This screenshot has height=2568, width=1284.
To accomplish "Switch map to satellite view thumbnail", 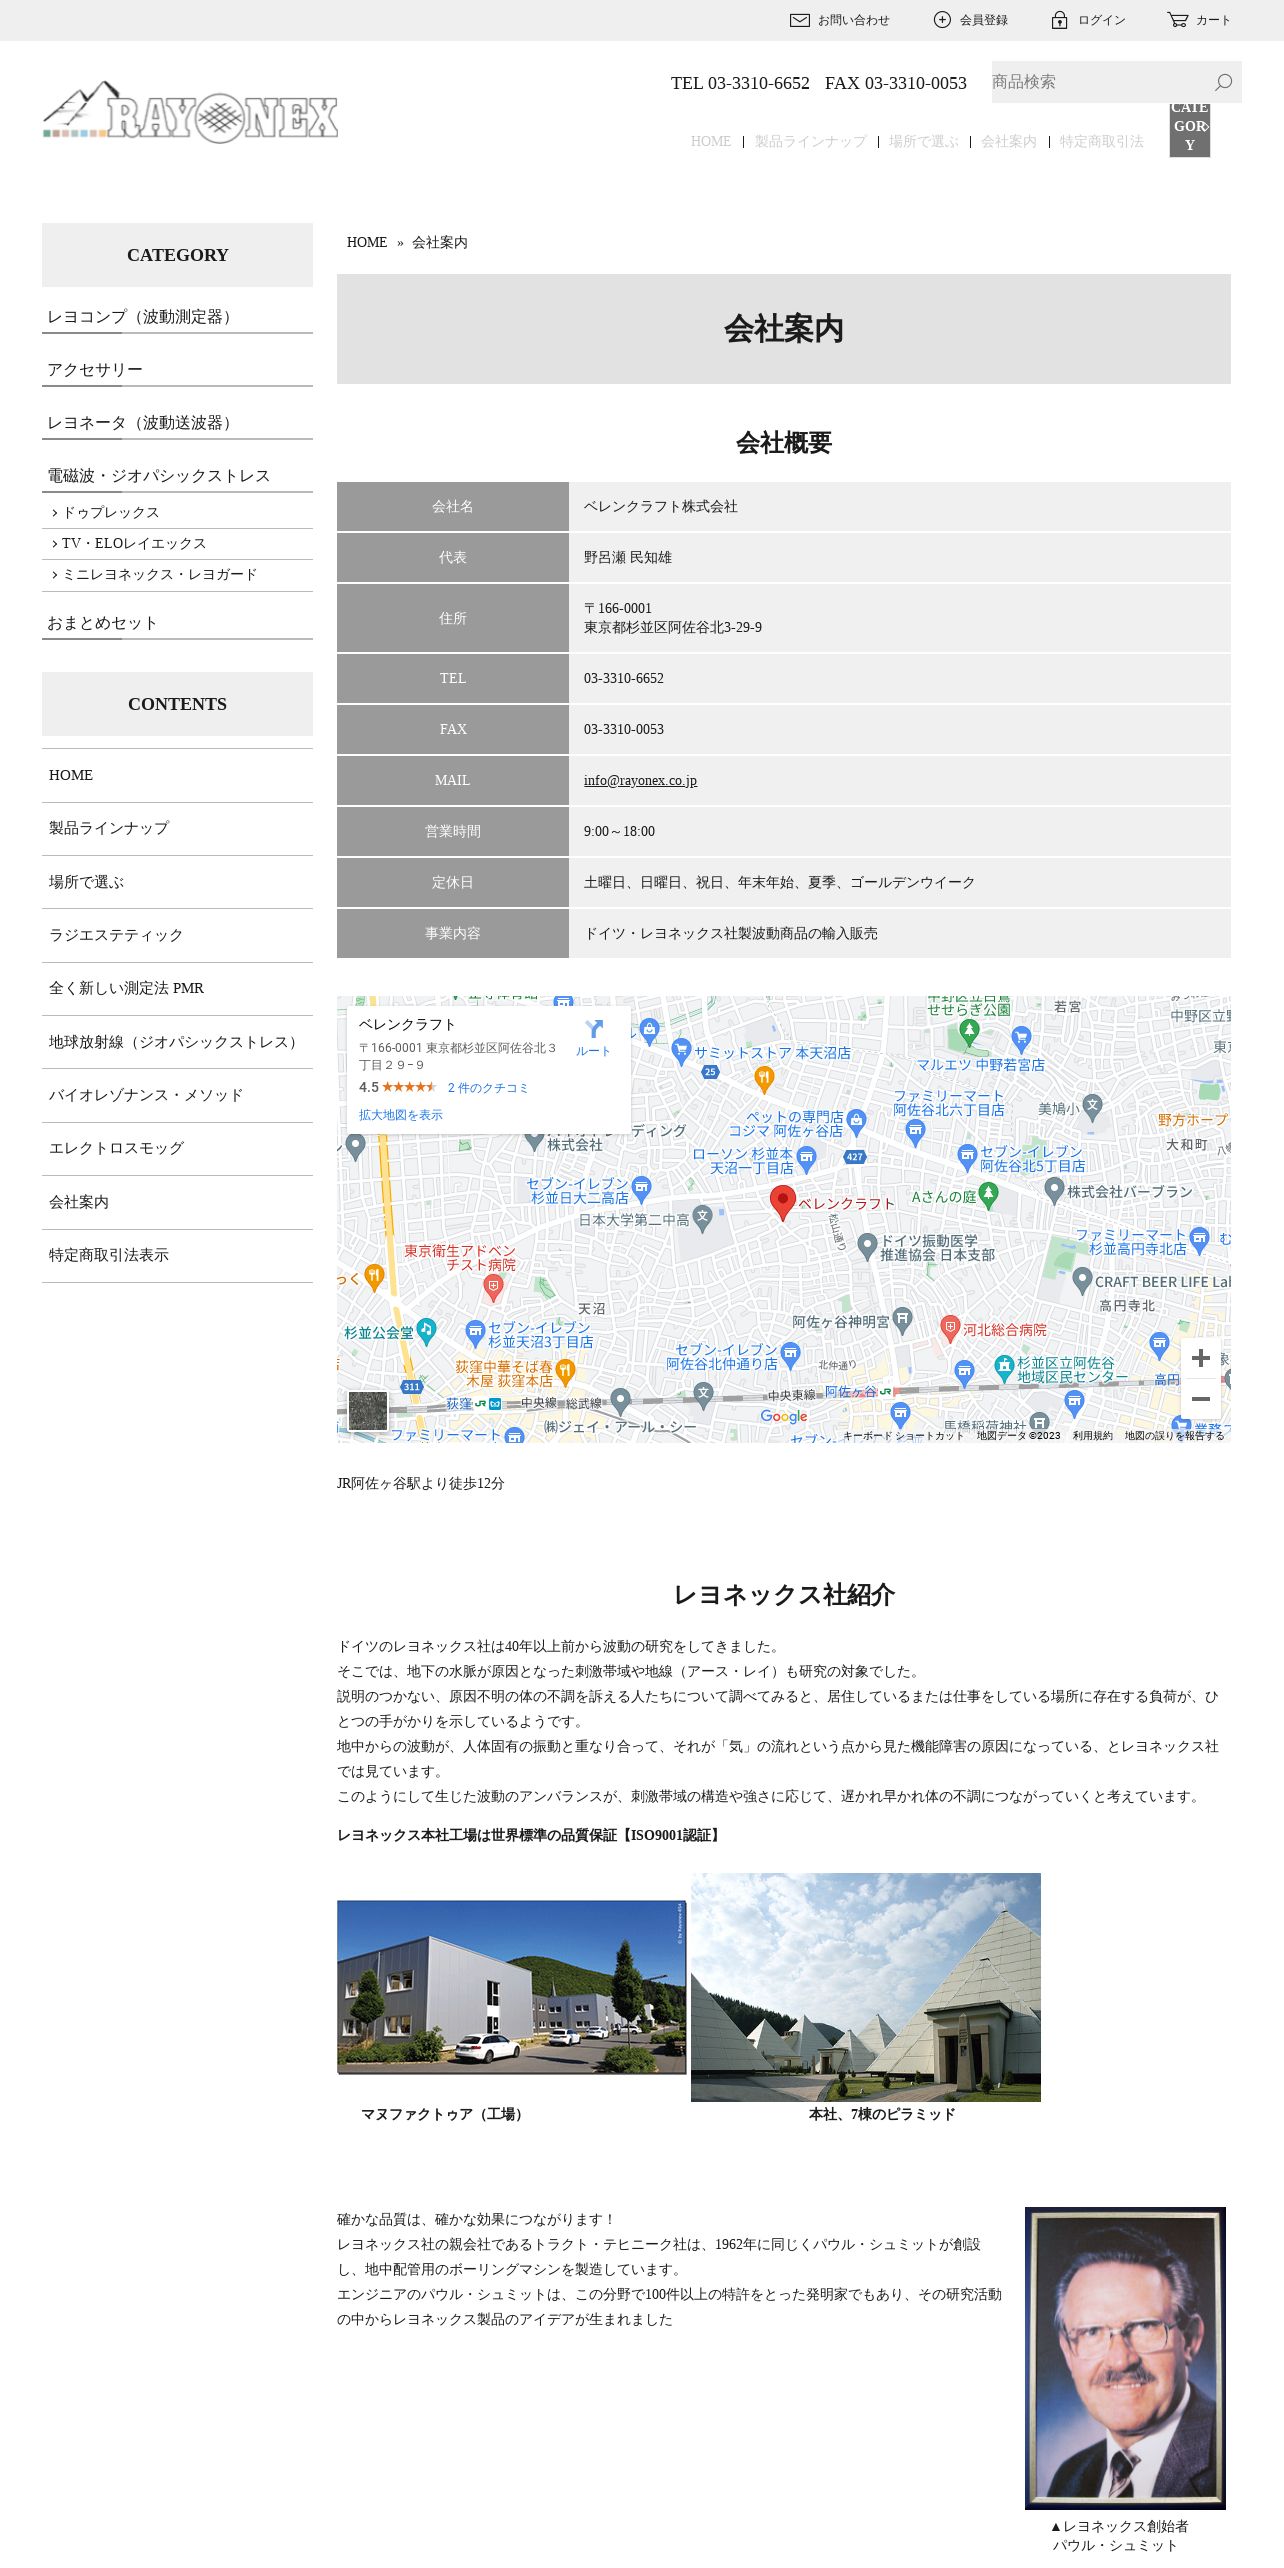I will coord(367,1411).
